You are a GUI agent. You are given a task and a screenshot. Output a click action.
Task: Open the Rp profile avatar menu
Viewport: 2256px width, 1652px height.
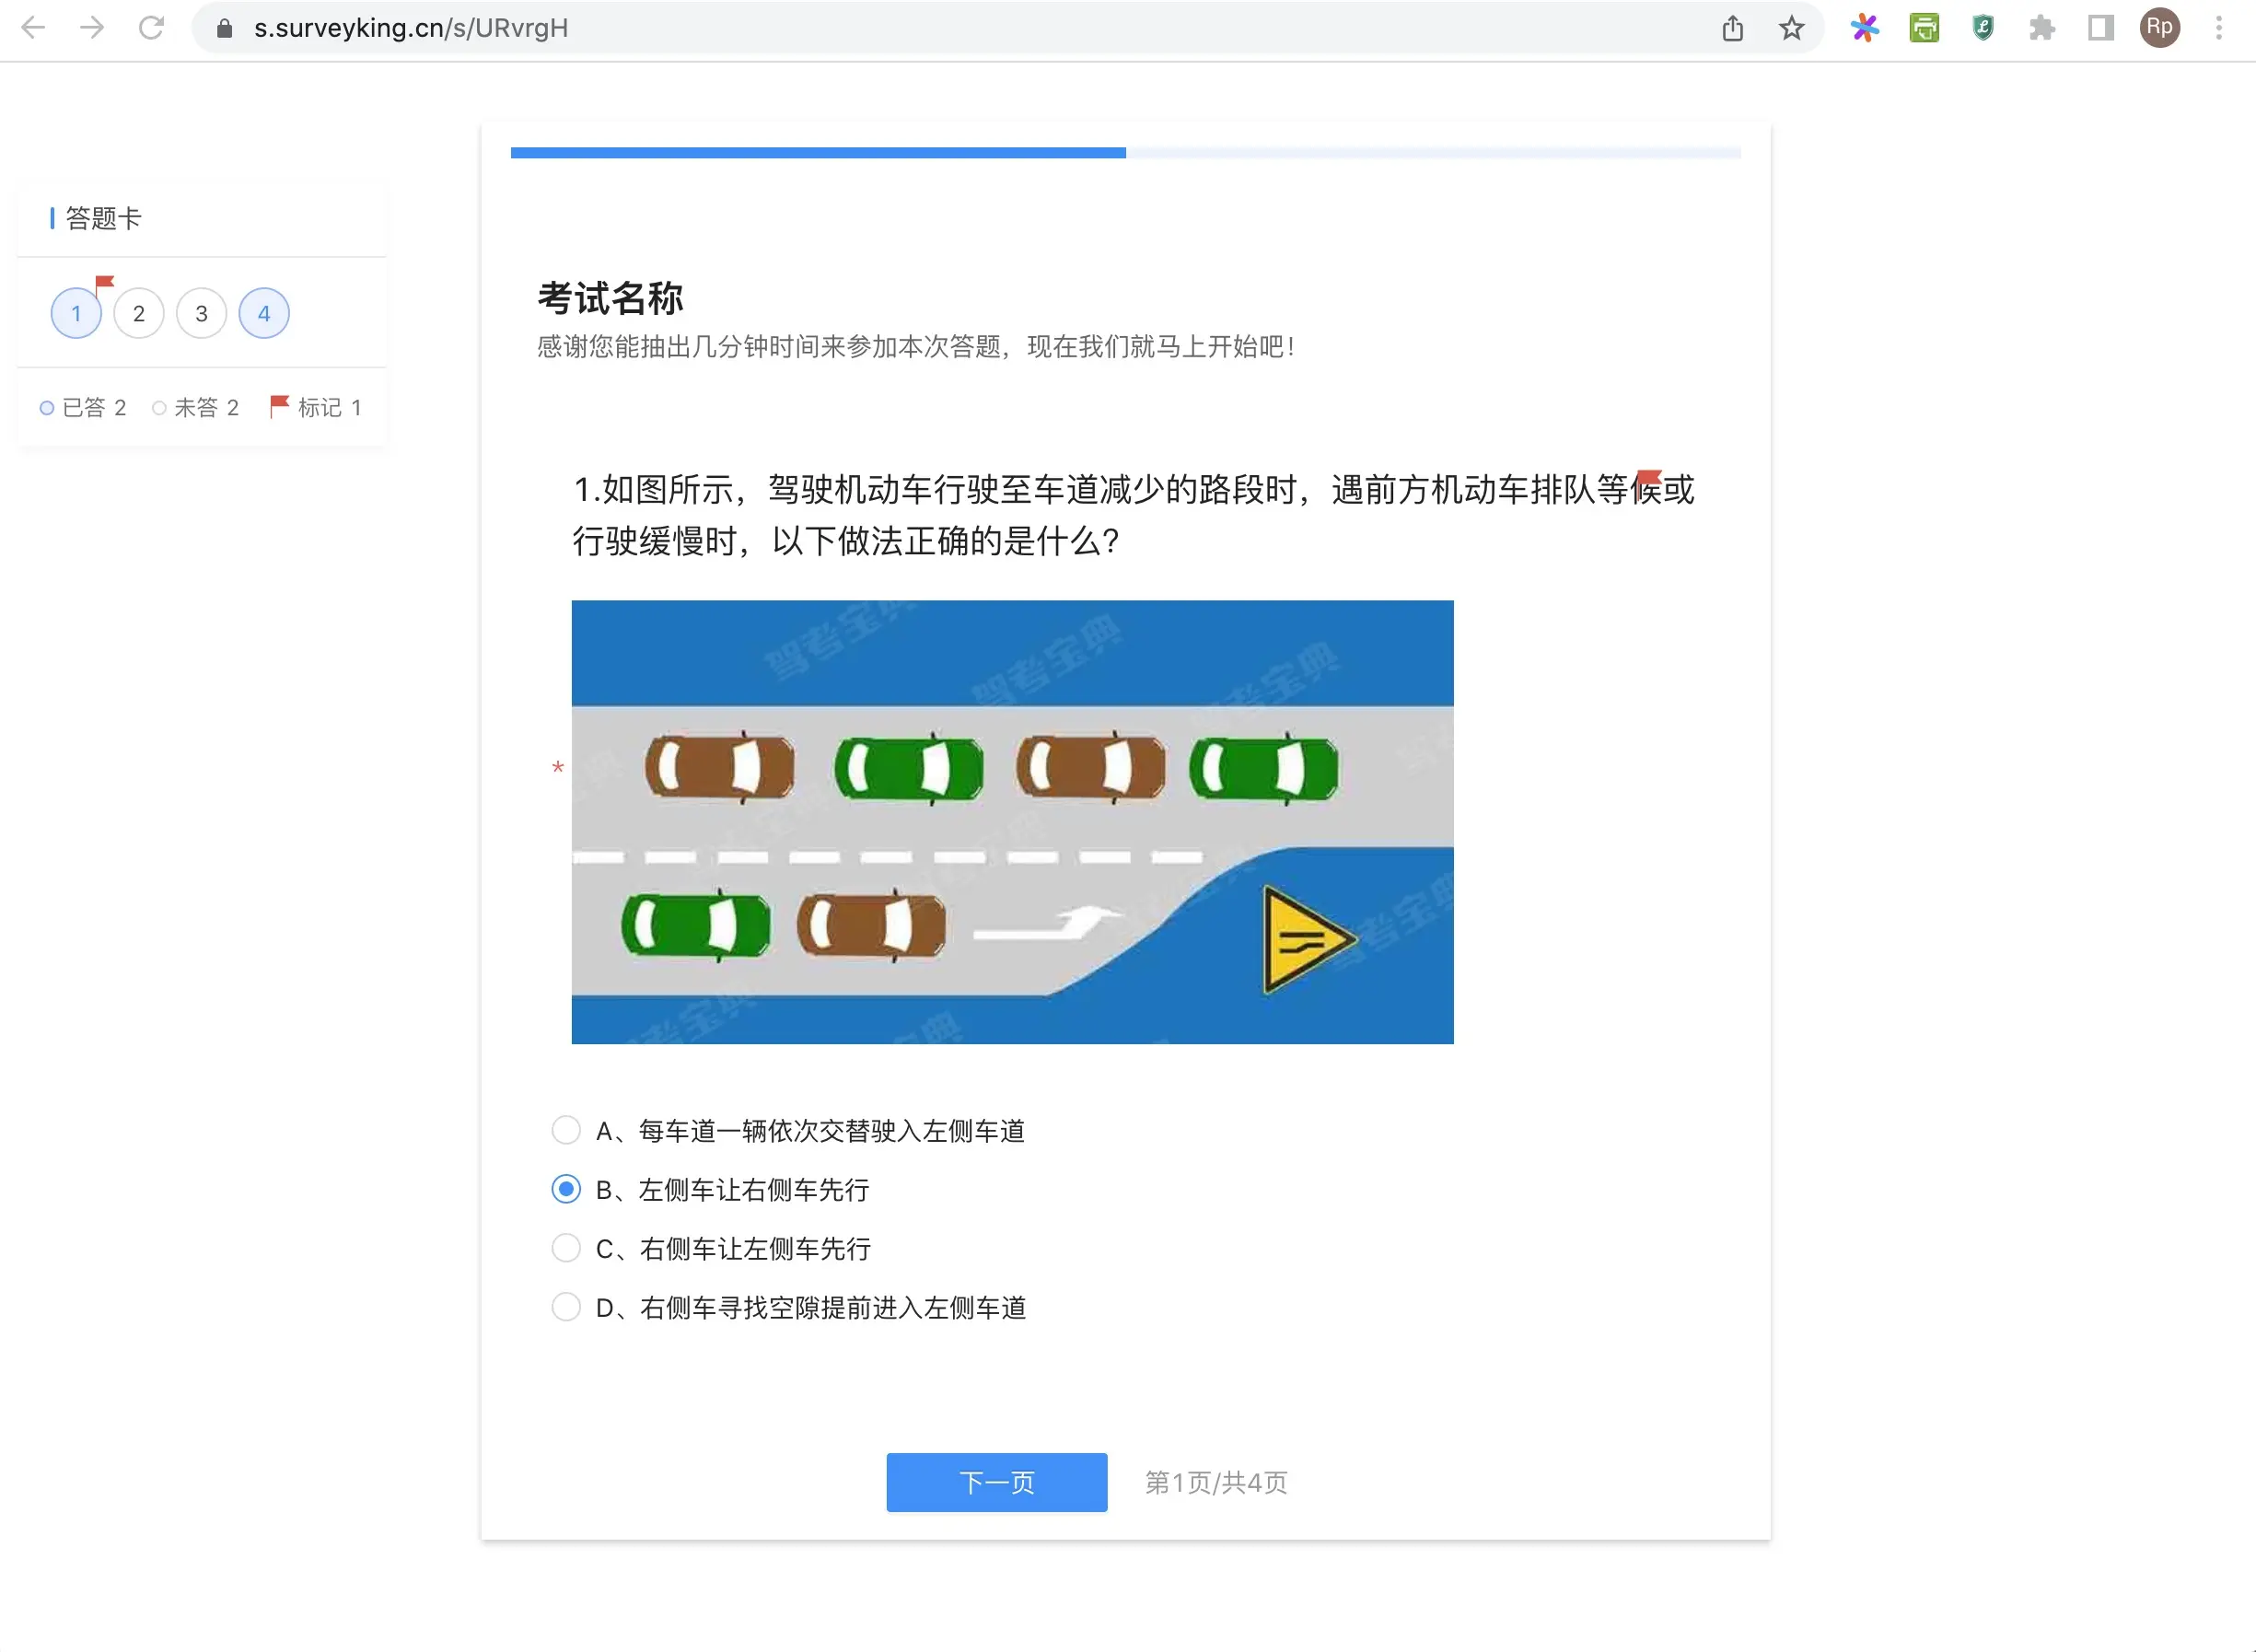tap(2158, 28)
